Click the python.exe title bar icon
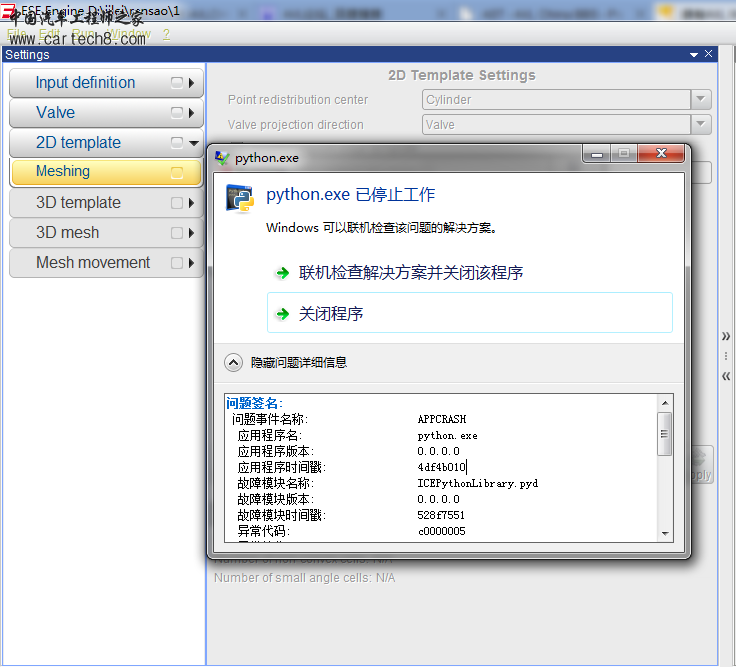Viewport: 736px width, 667px height. [222, 158]
